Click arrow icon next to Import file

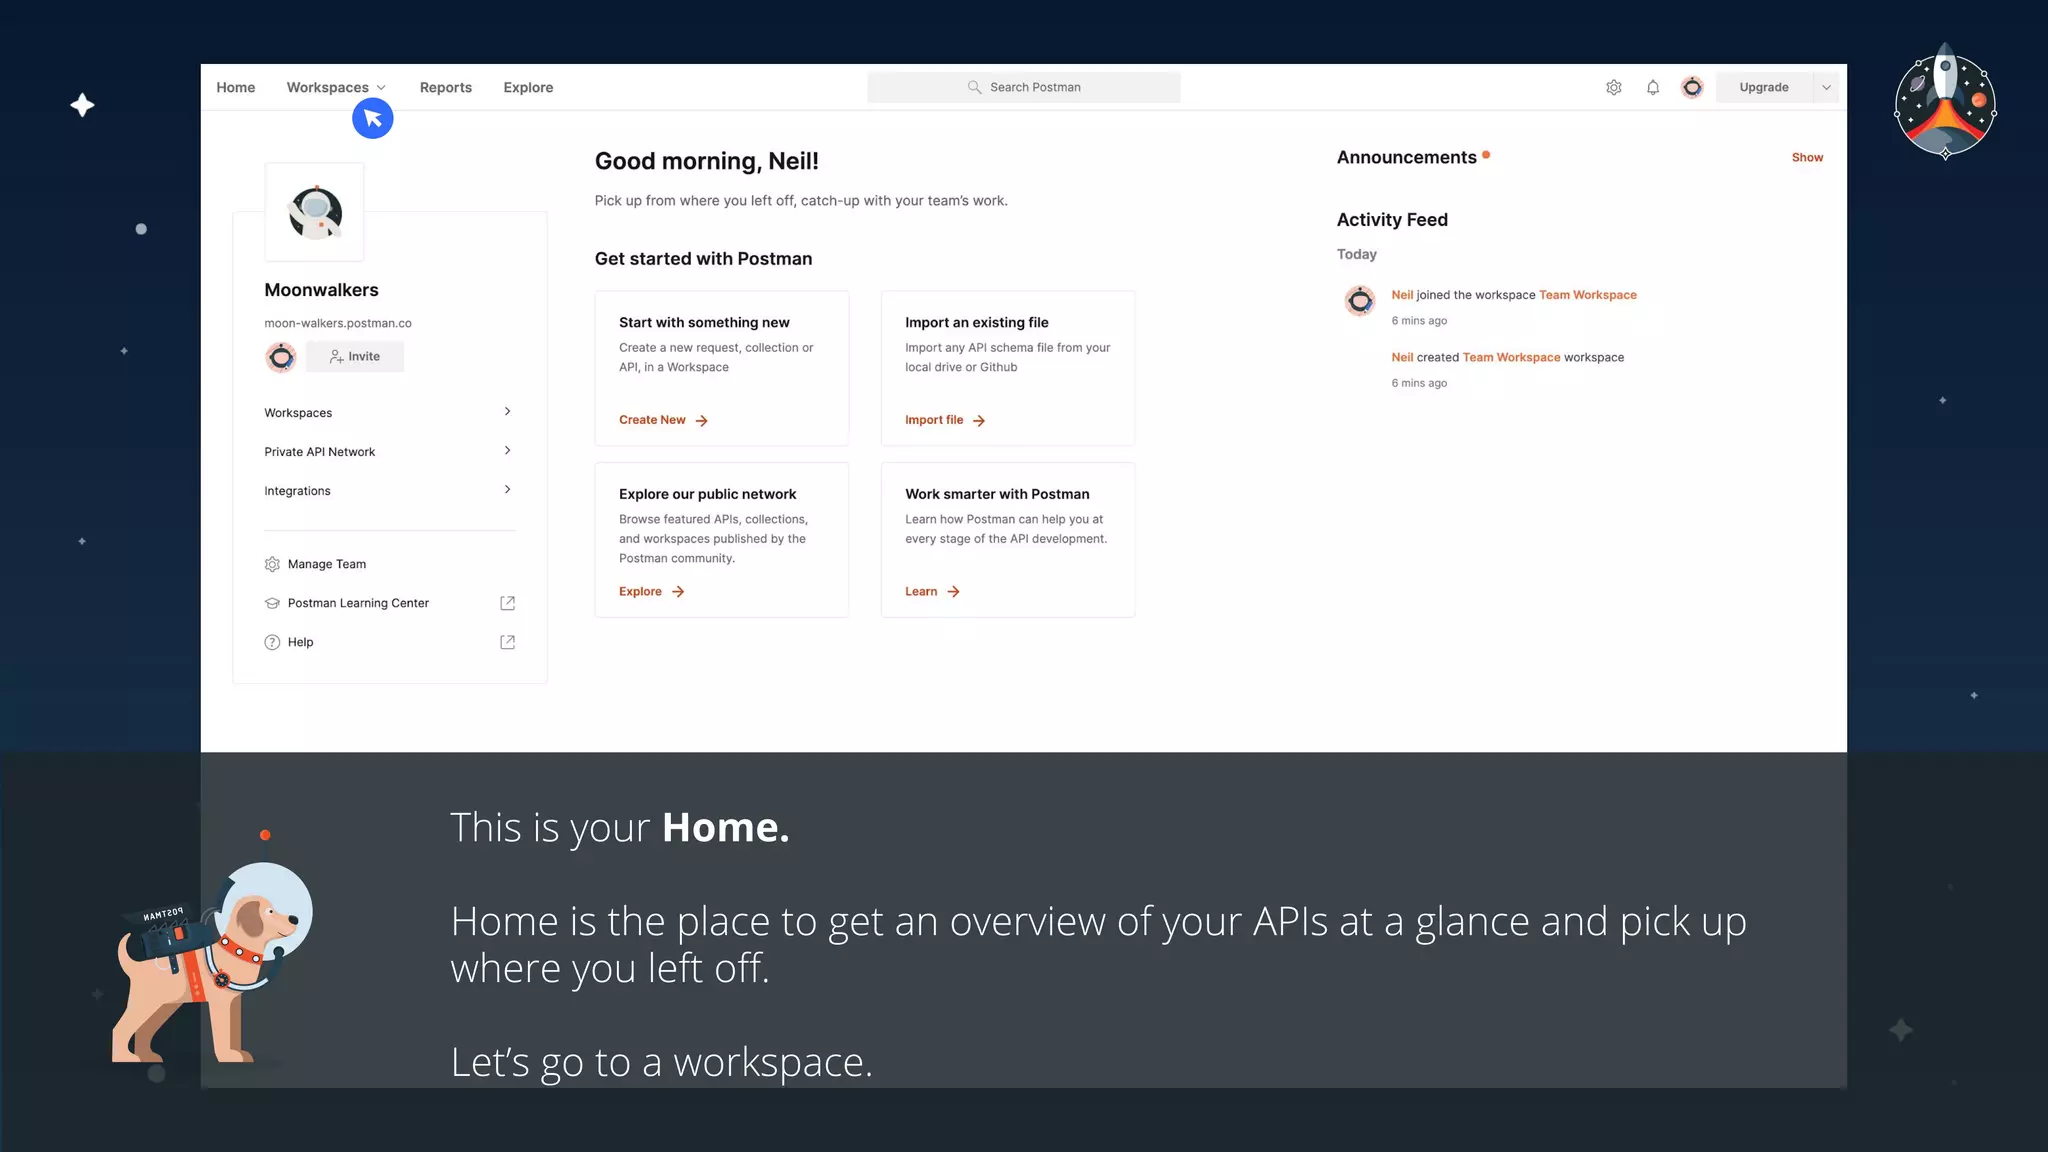(x=979, y=421)
